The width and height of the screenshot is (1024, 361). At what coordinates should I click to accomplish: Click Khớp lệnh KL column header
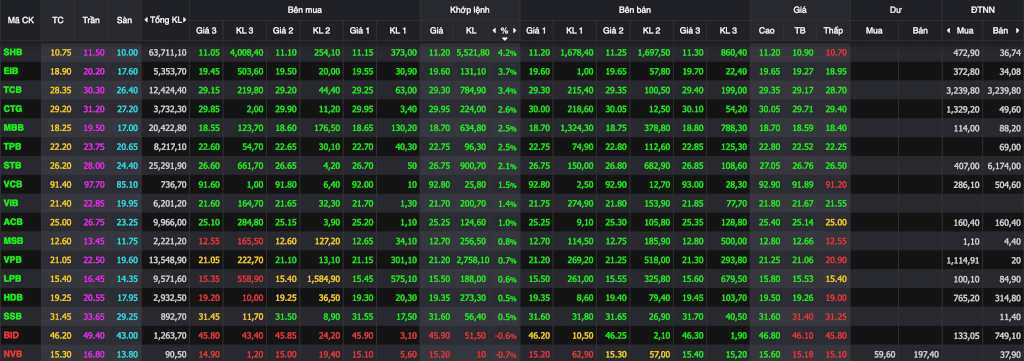click(x=471, y=31)
